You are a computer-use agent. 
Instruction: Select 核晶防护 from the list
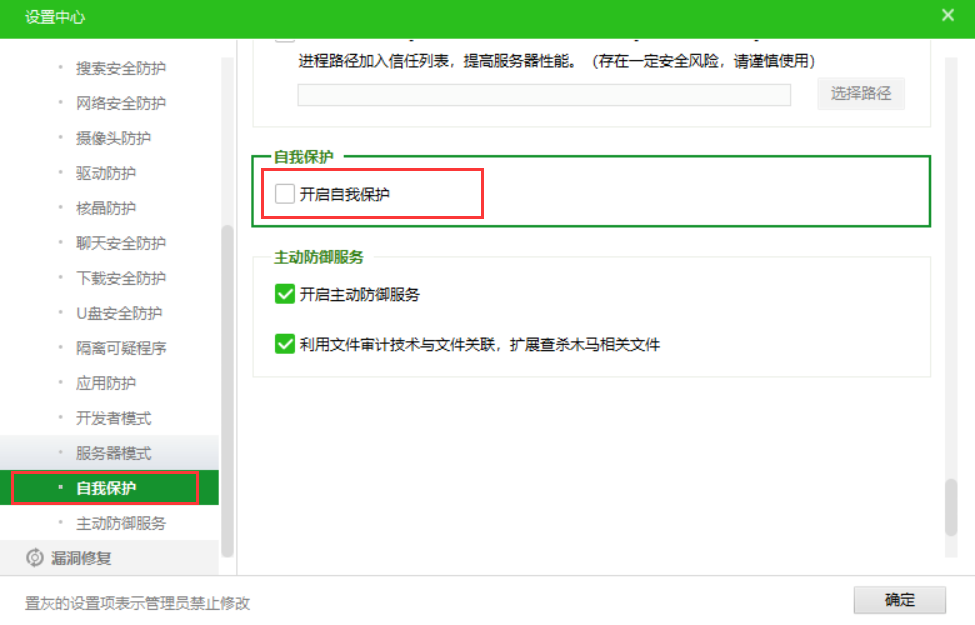(x=106, y=208)
